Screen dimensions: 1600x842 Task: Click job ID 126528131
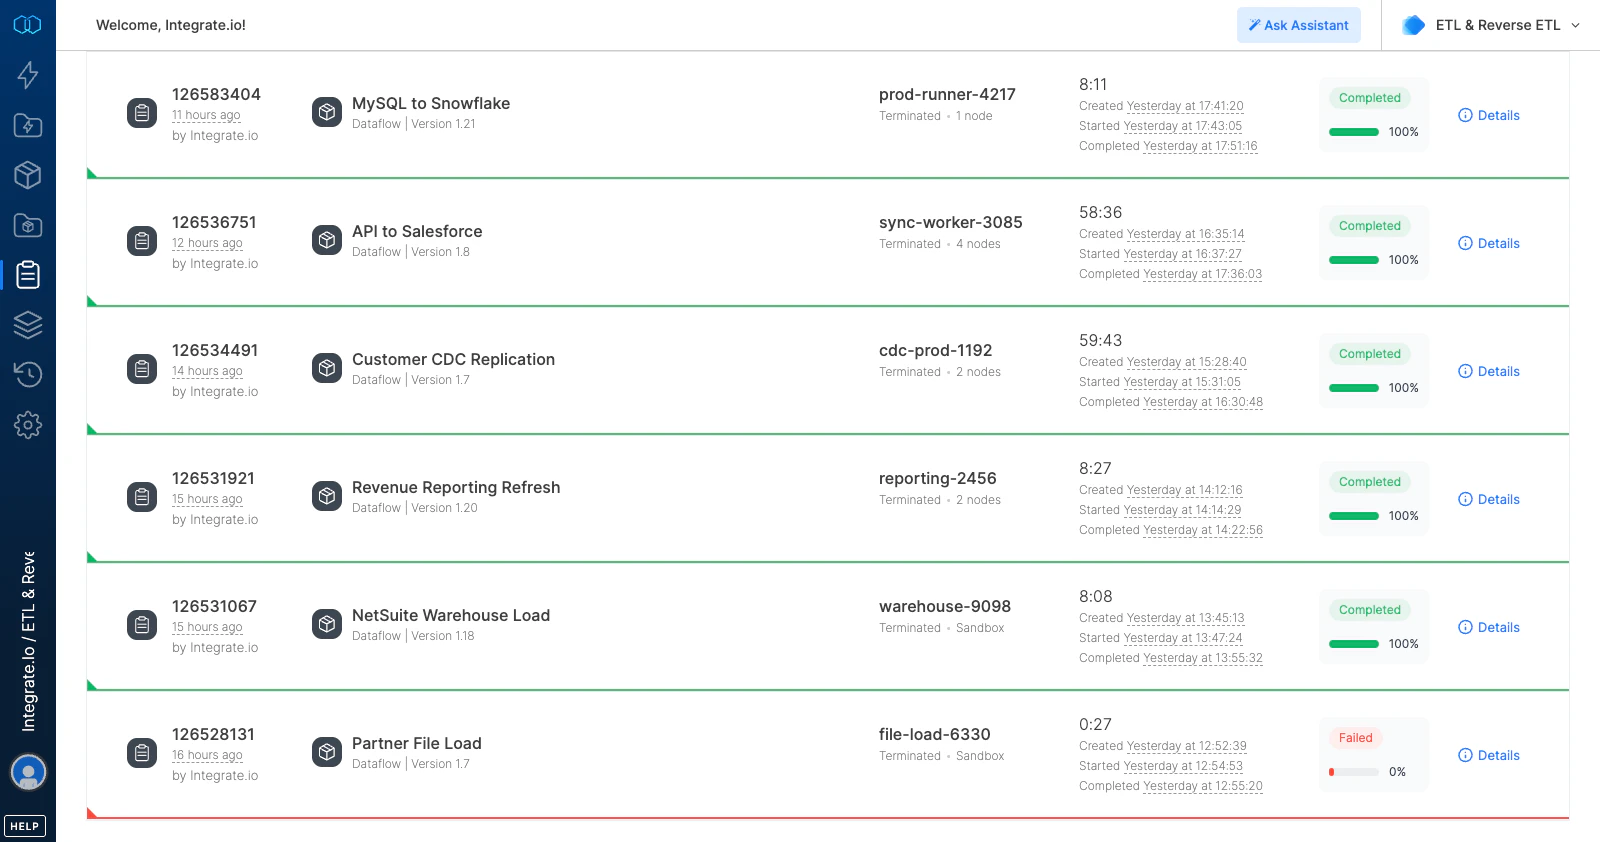(213, 734)
